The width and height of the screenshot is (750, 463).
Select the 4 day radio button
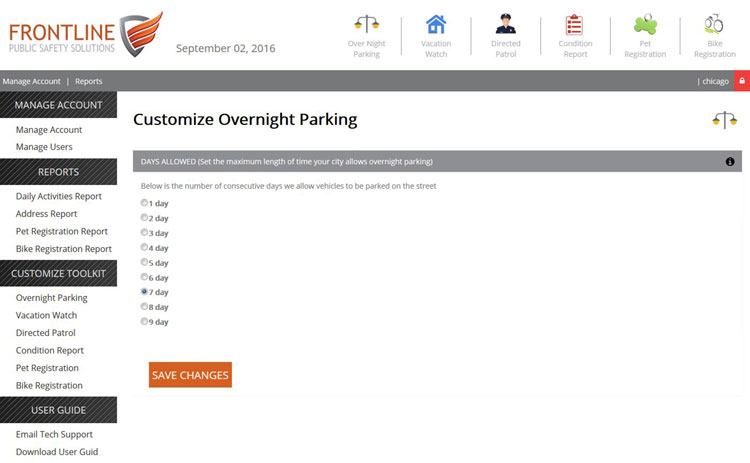point(144,247)
